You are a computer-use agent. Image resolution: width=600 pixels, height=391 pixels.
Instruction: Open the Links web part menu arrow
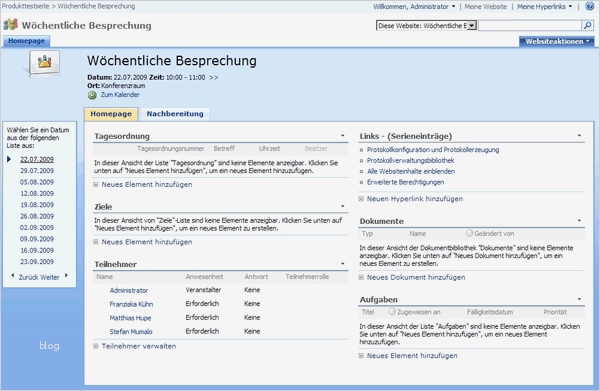pos(579,135)
